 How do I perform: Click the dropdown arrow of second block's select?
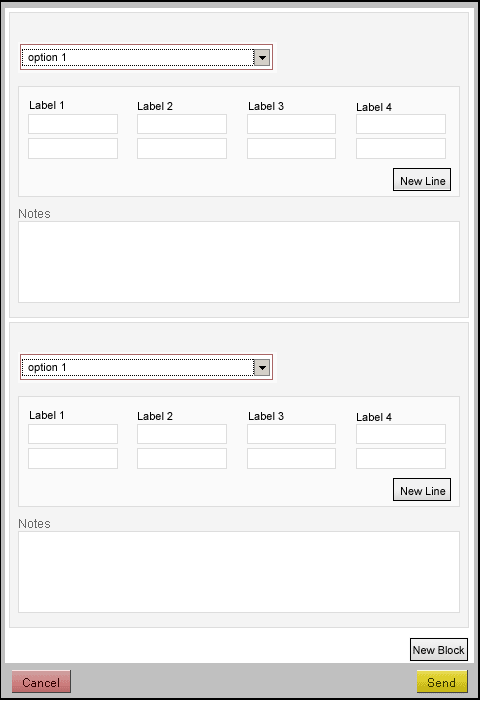pos(262,368)
